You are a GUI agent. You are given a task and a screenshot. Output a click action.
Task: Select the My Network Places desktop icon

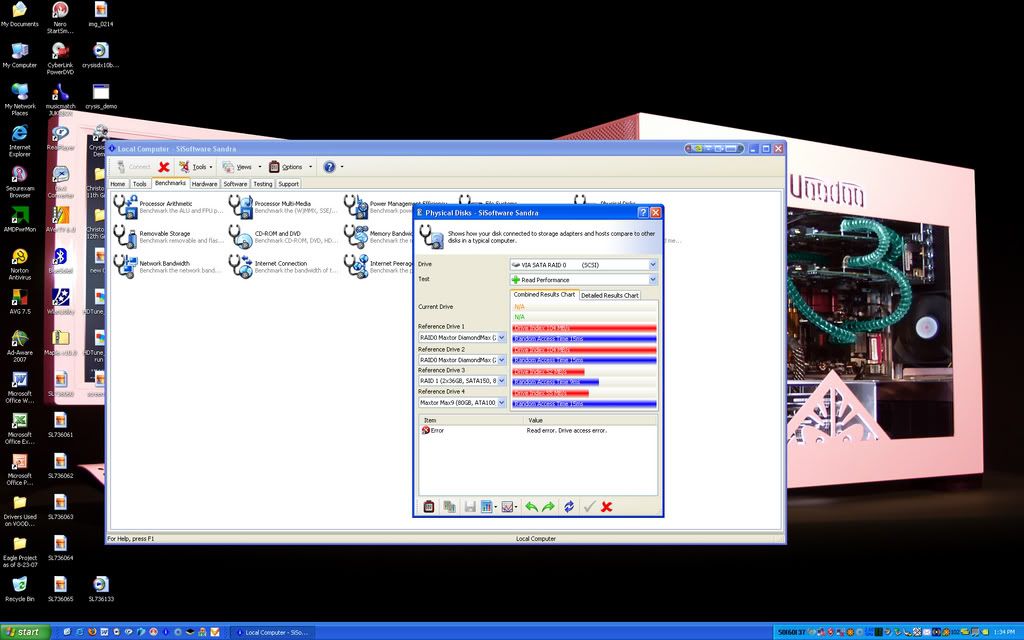pos(20,100)
